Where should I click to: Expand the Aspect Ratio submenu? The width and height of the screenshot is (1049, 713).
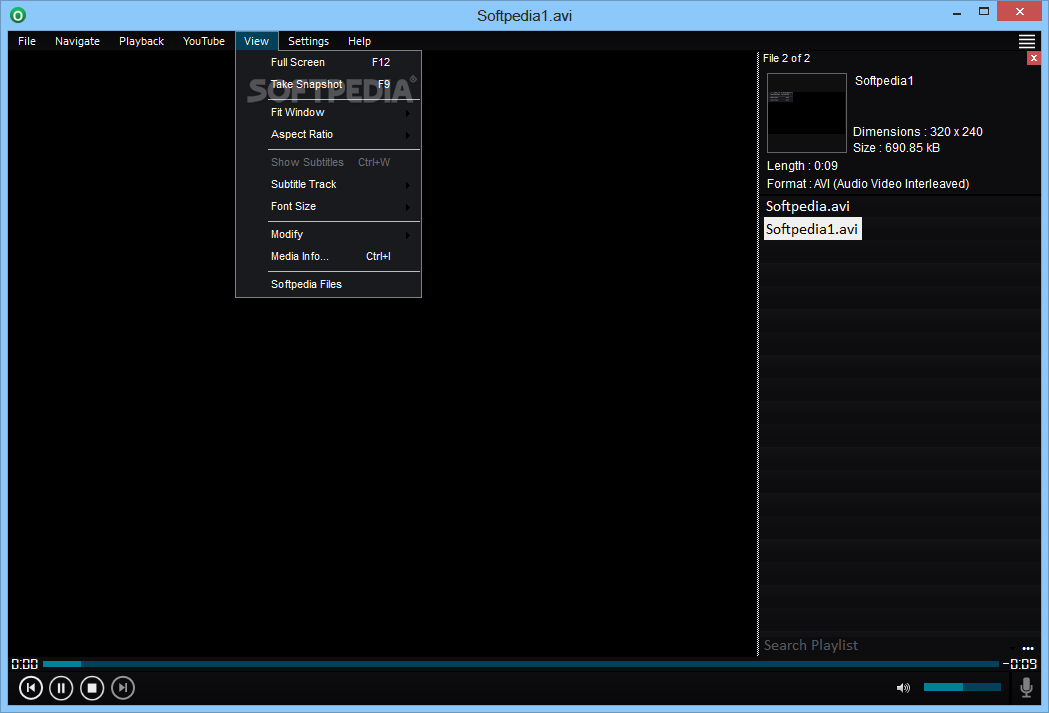point(328,134)
